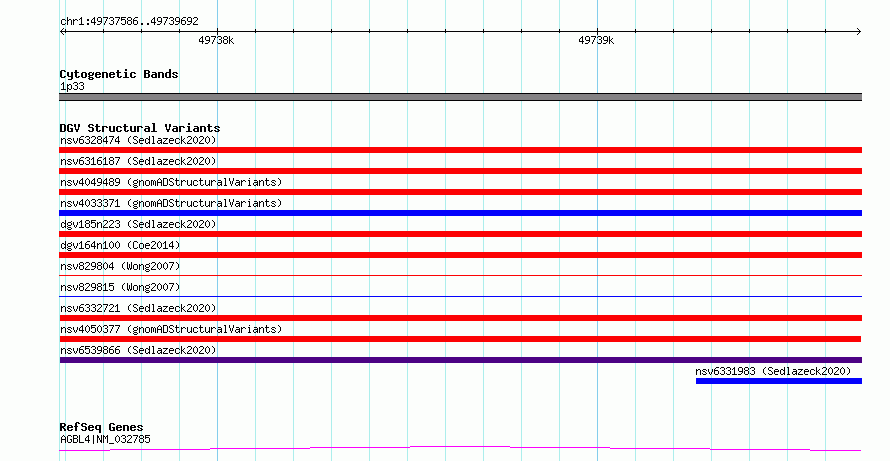The height and width of the screenshot is (461, 890).
Task: Select the purple bar for nsv6539866
Action: 460,360
